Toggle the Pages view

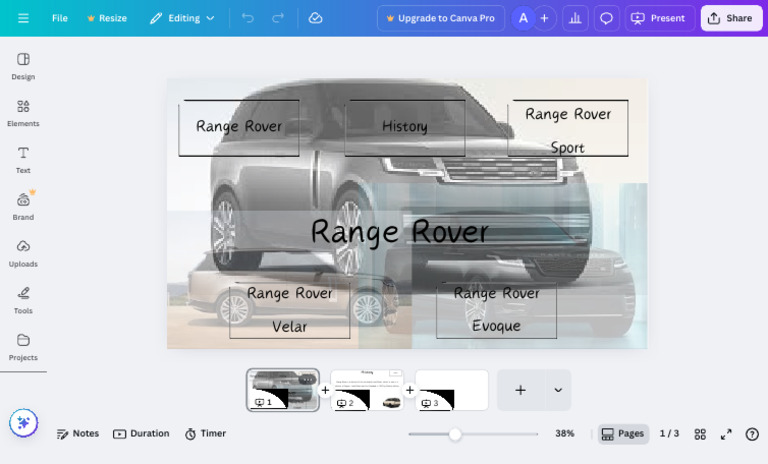coord(623,434)
